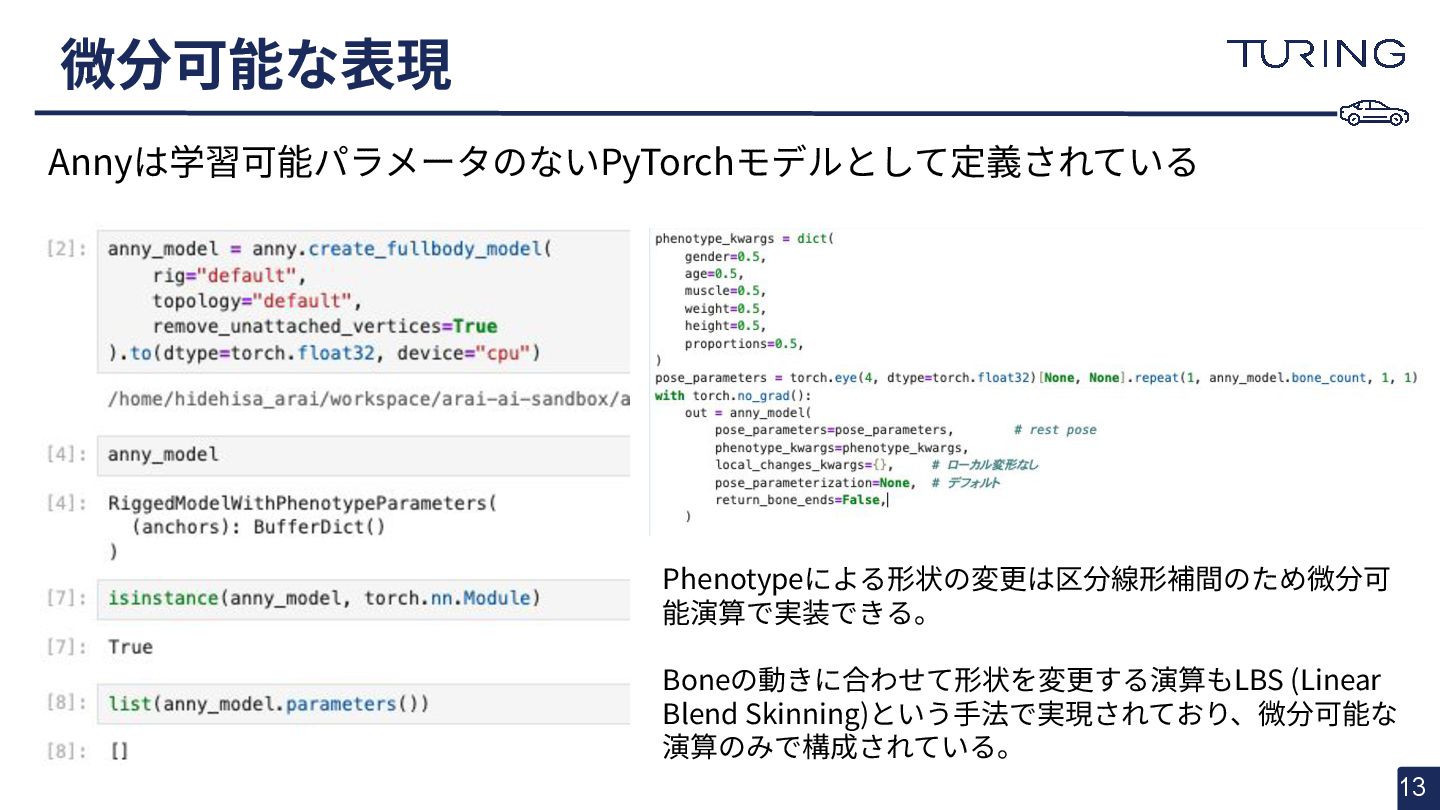The height and width of the screenshot is (810, 1440).
Task: Click the slide number 13 badge
Action: (1418, 788)
